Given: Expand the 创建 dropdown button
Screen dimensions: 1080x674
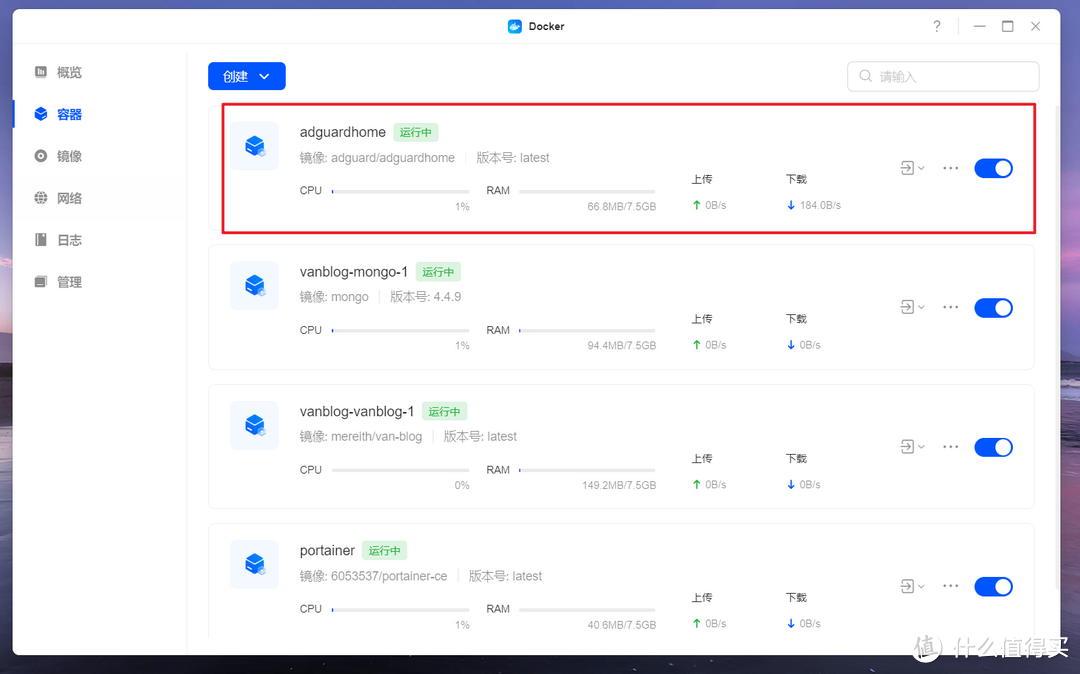Looking at the screenshot, I should click(x=246, y=76).
